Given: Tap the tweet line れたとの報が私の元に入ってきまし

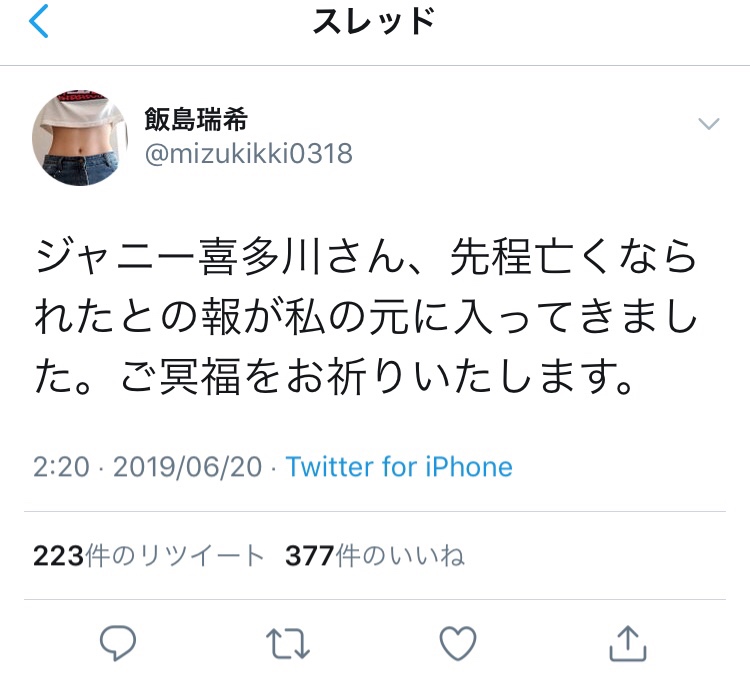Looking at the screenshot, I should click(365, 317).
